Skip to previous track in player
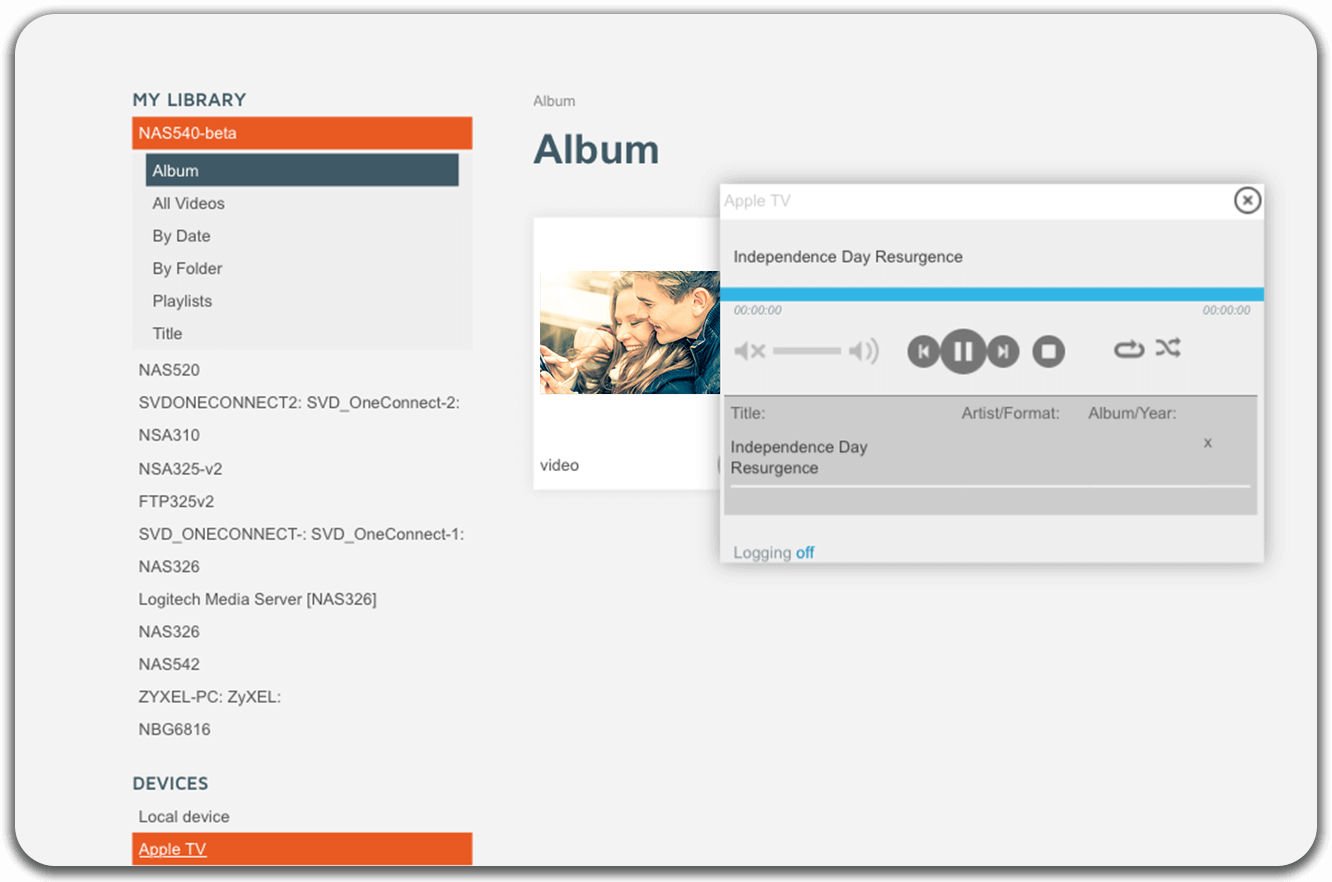This screenshot has height=882, width=1332. coord(923,351)
